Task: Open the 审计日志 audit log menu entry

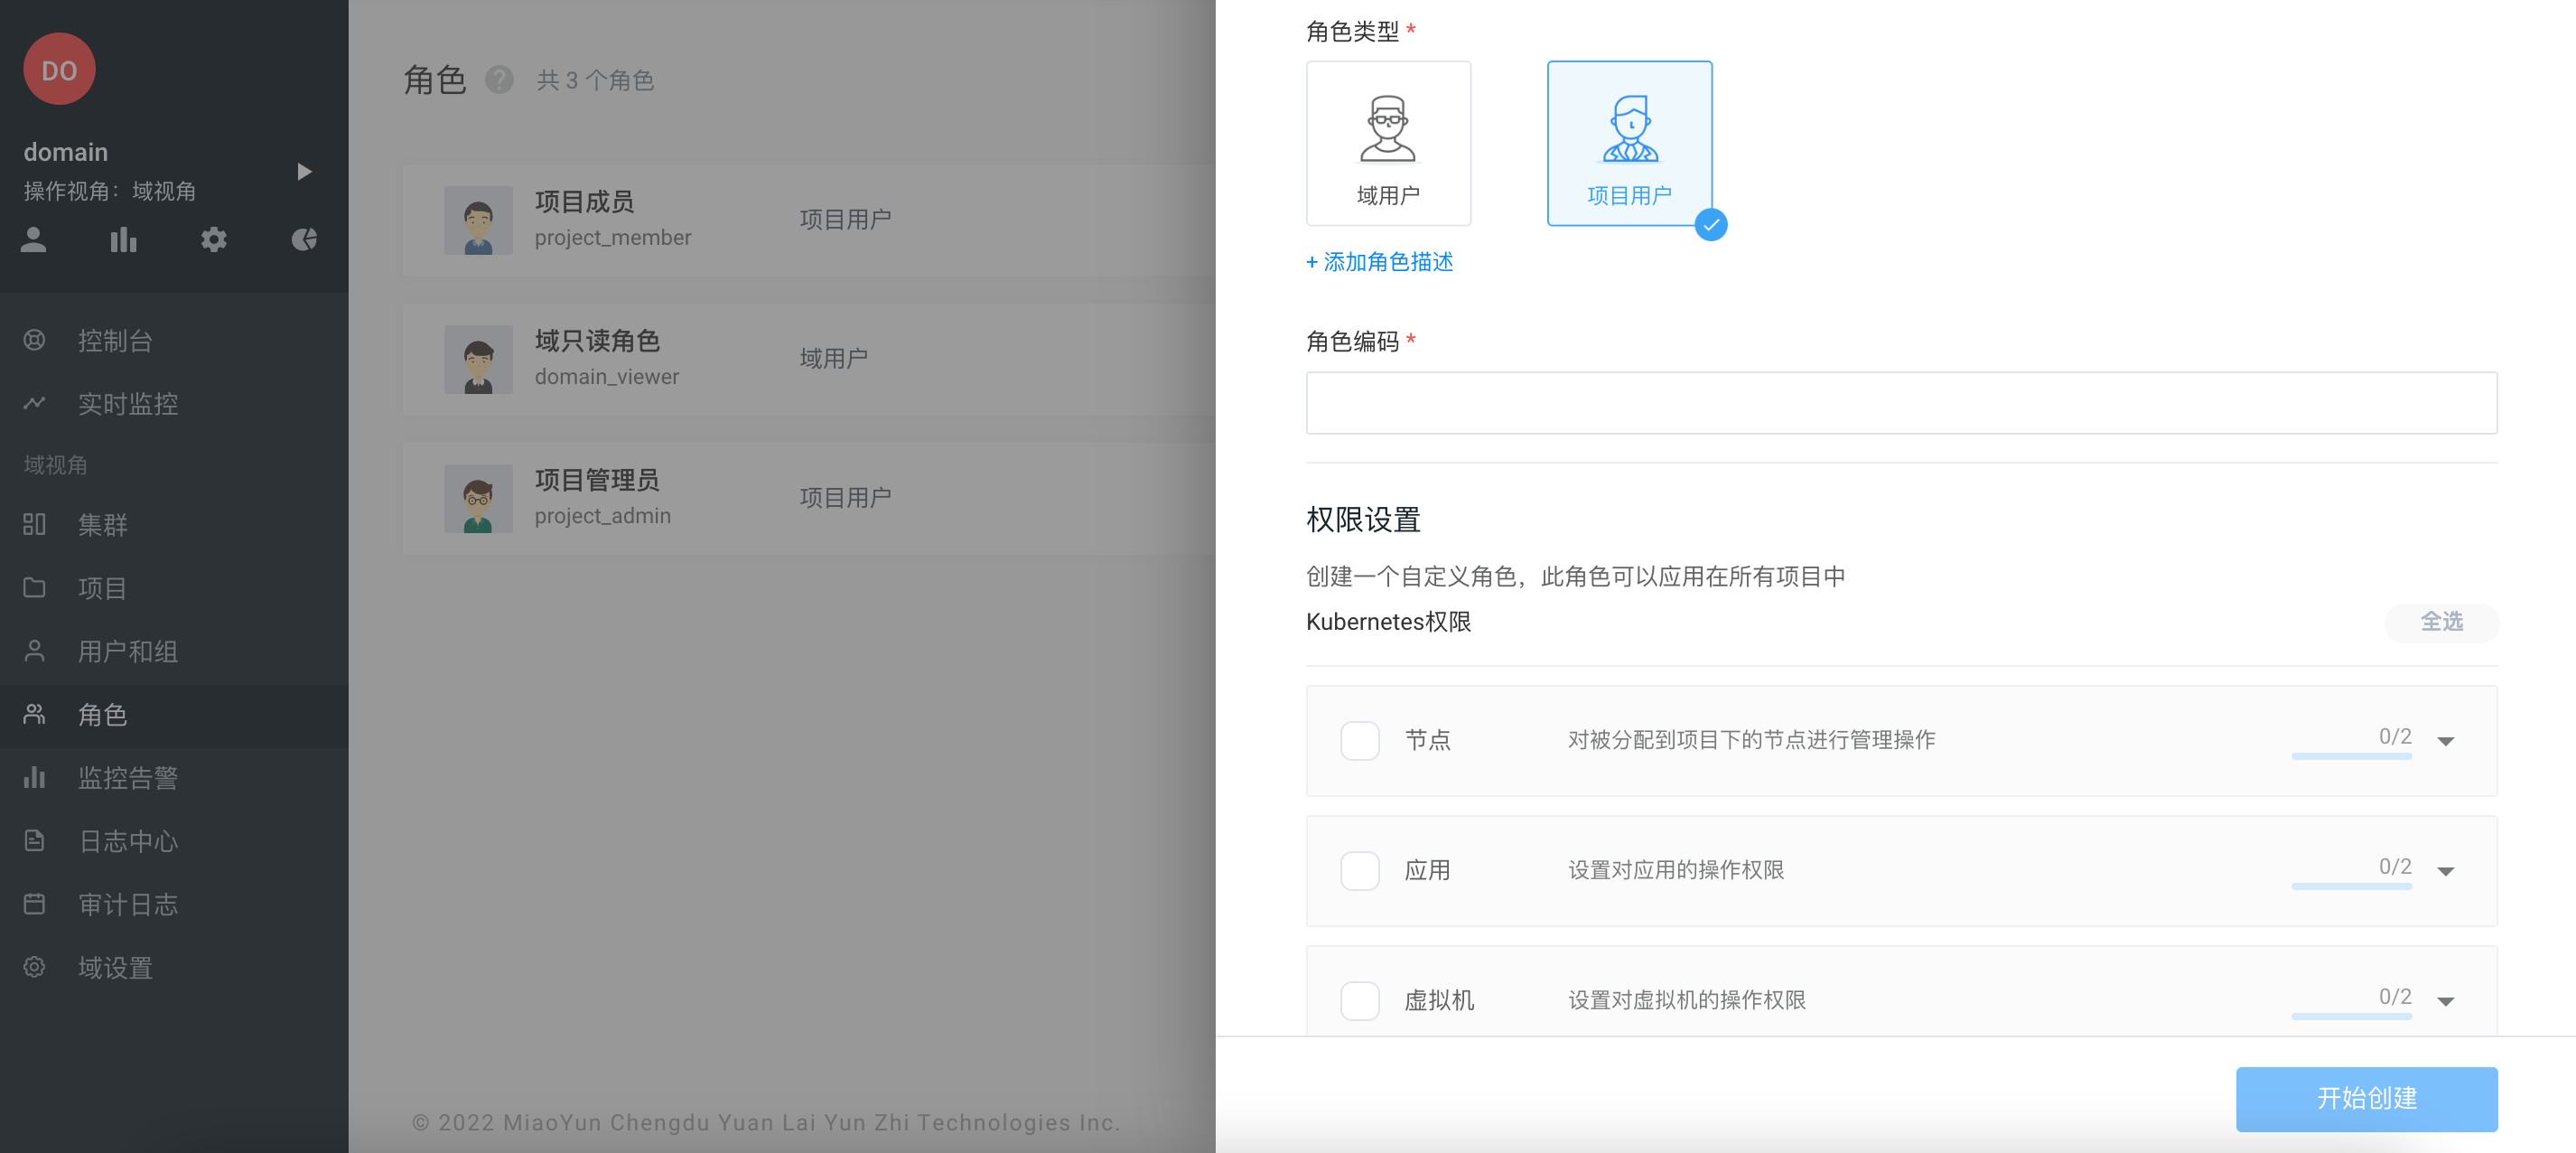Action: (x=128, y=904)
